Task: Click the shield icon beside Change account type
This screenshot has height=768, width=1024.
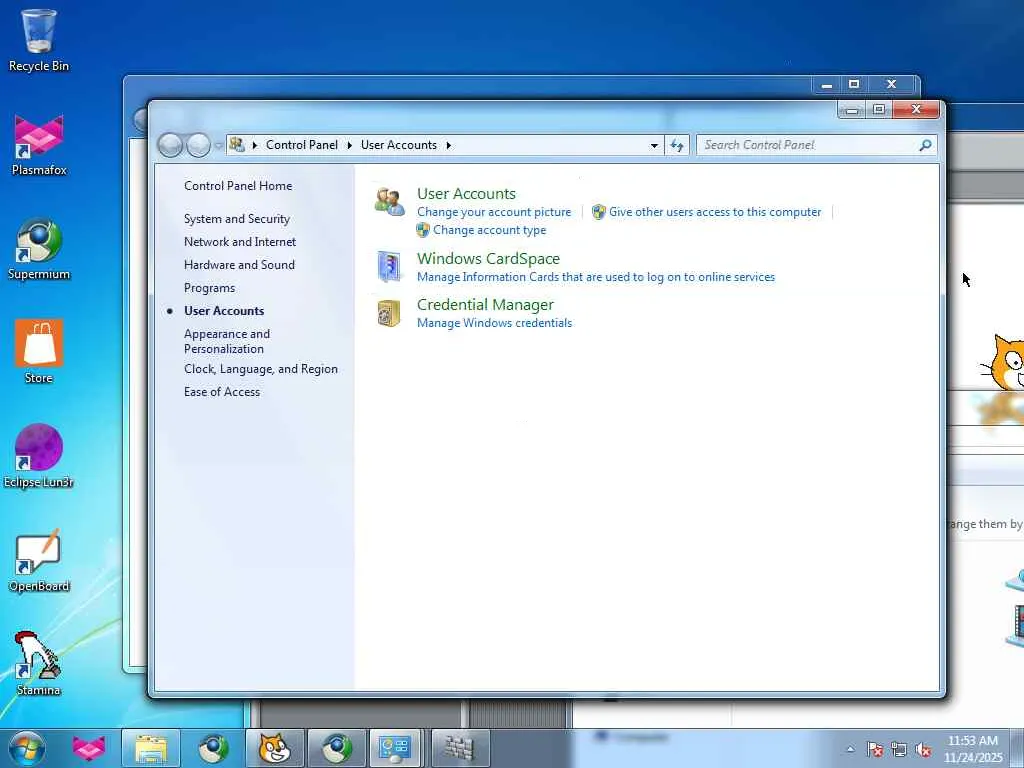Action: click(x=423, y=230)
